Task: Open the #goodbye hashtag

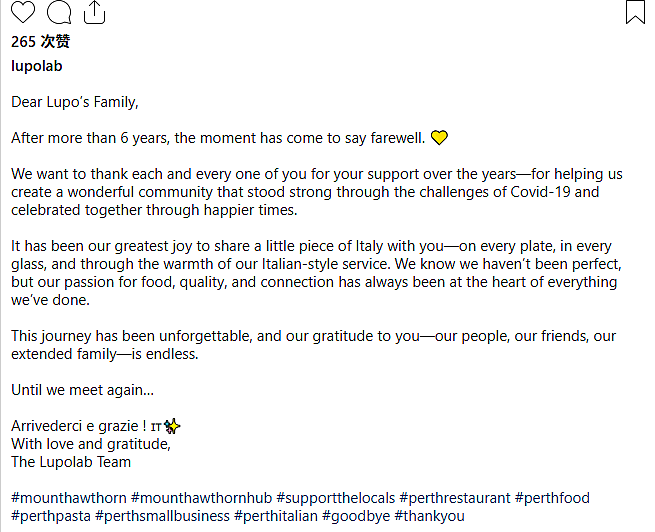Action: click(356, 516)
